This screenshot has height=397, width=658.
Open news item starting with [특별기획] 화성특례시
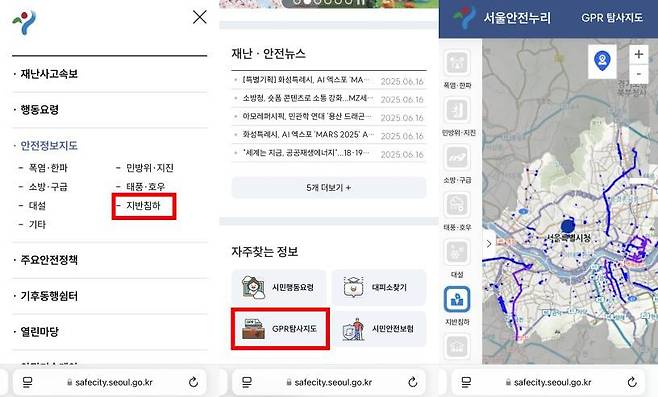pyautogui.click(x=306, y=80)
